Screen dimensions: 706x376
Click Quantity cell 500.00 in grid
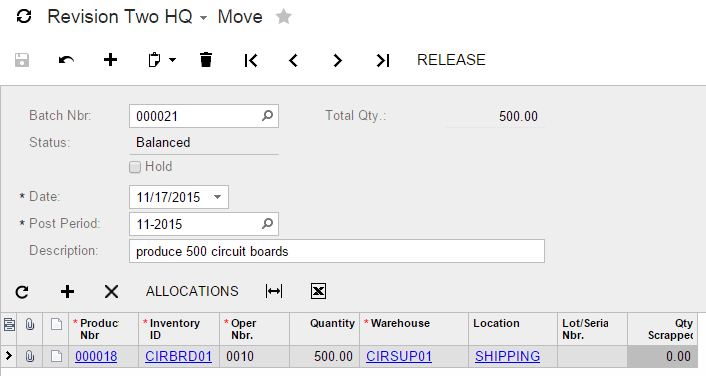click(x=324, y=357)
